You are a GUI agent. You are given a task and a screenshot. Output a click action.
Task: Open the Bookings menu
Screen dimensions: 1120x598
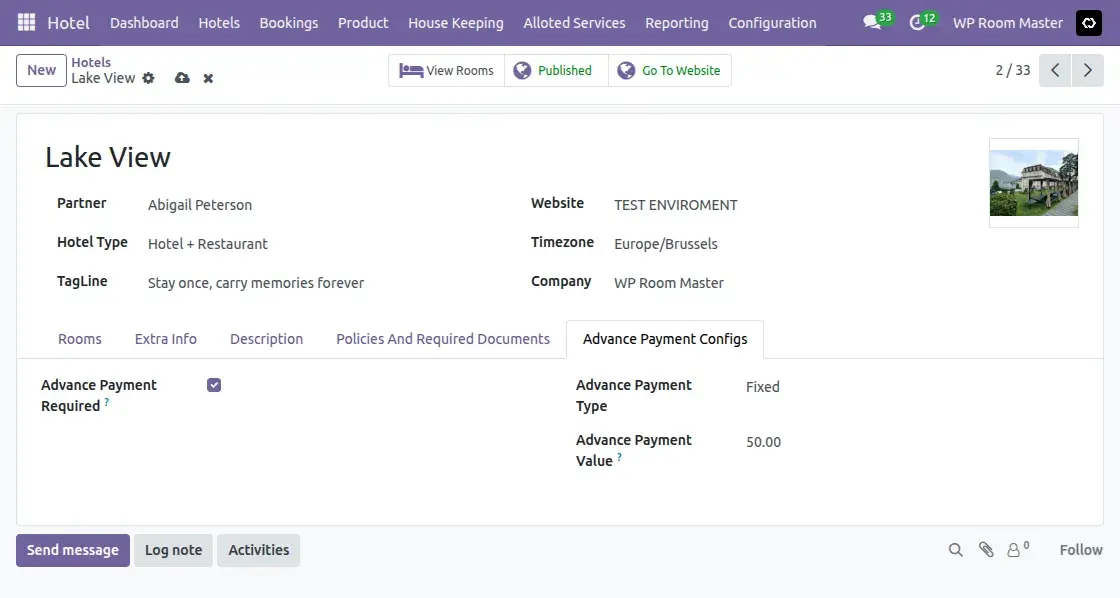tap(288, 22)
